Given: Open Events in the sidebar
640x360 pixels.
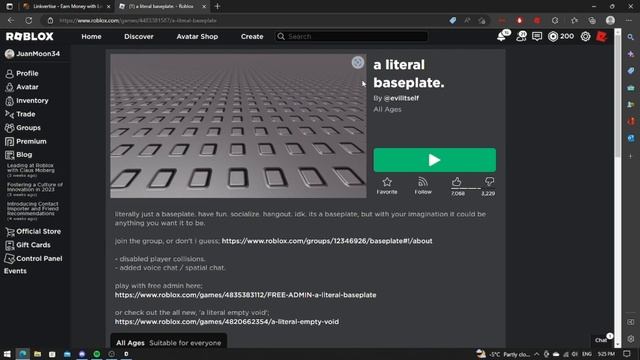Looking at the screenshot, I should pyautogui.click(x=16, y=271).
